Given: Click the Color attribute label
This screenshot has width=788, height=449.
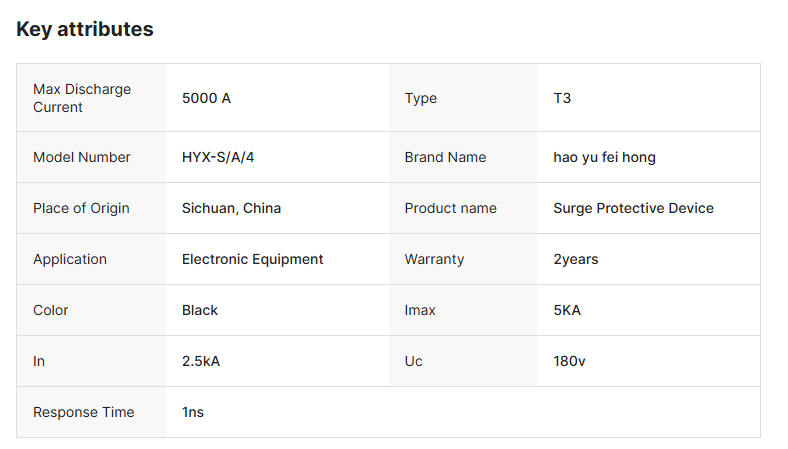Looking at the screenshot, I should pos(52,310).
